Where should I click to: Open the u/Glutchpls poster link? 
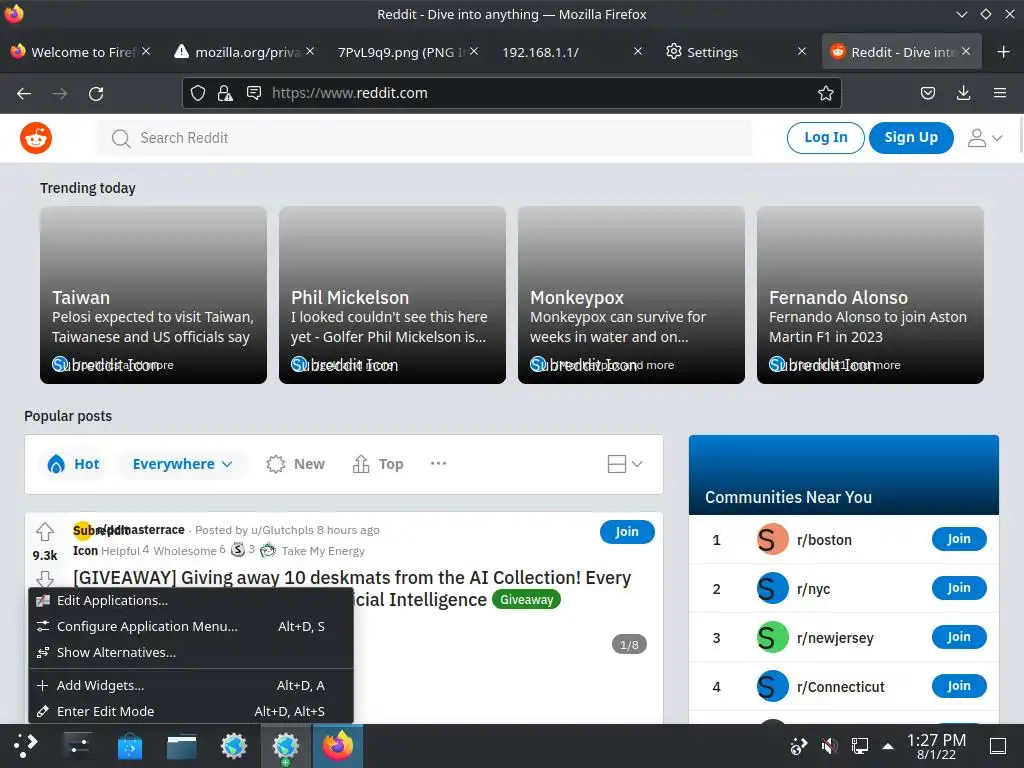point(283,530)
